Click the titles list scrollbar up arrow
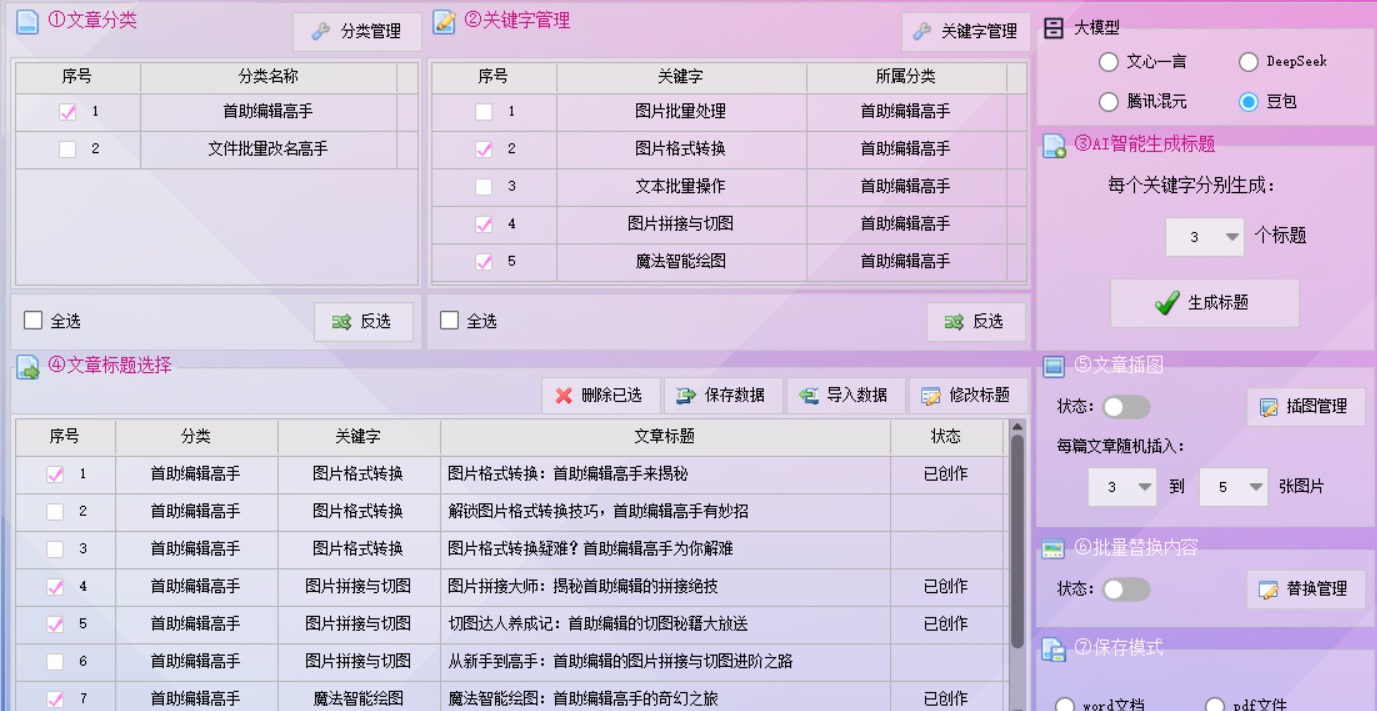 pos(1018,428)
